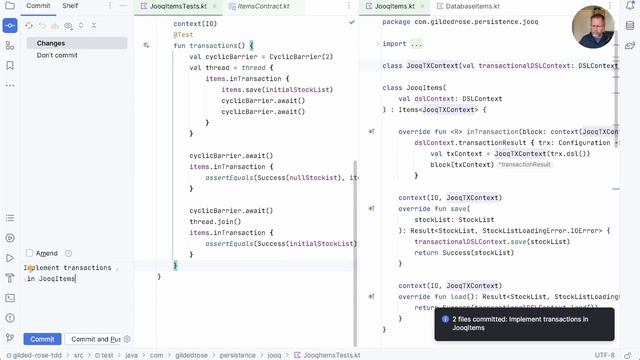
Task: Click the presenter webcam thumbnail
Action: pyautogui.click(x=593, y=27)
